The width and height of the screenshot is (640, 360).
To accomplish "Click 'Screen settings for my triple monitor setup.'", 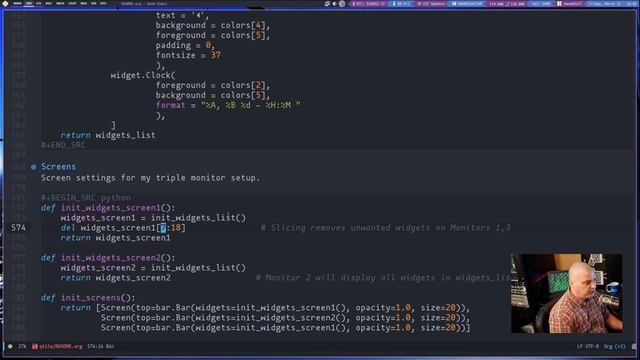I will coord(150,178).
